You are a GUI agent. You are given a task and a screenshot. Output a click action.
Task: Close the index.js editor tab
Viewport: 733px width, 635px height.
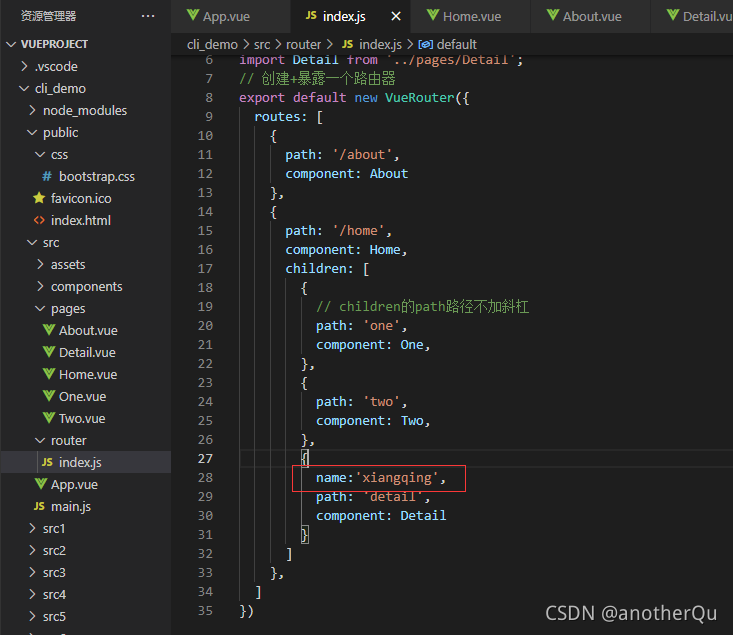coord(396,16)
